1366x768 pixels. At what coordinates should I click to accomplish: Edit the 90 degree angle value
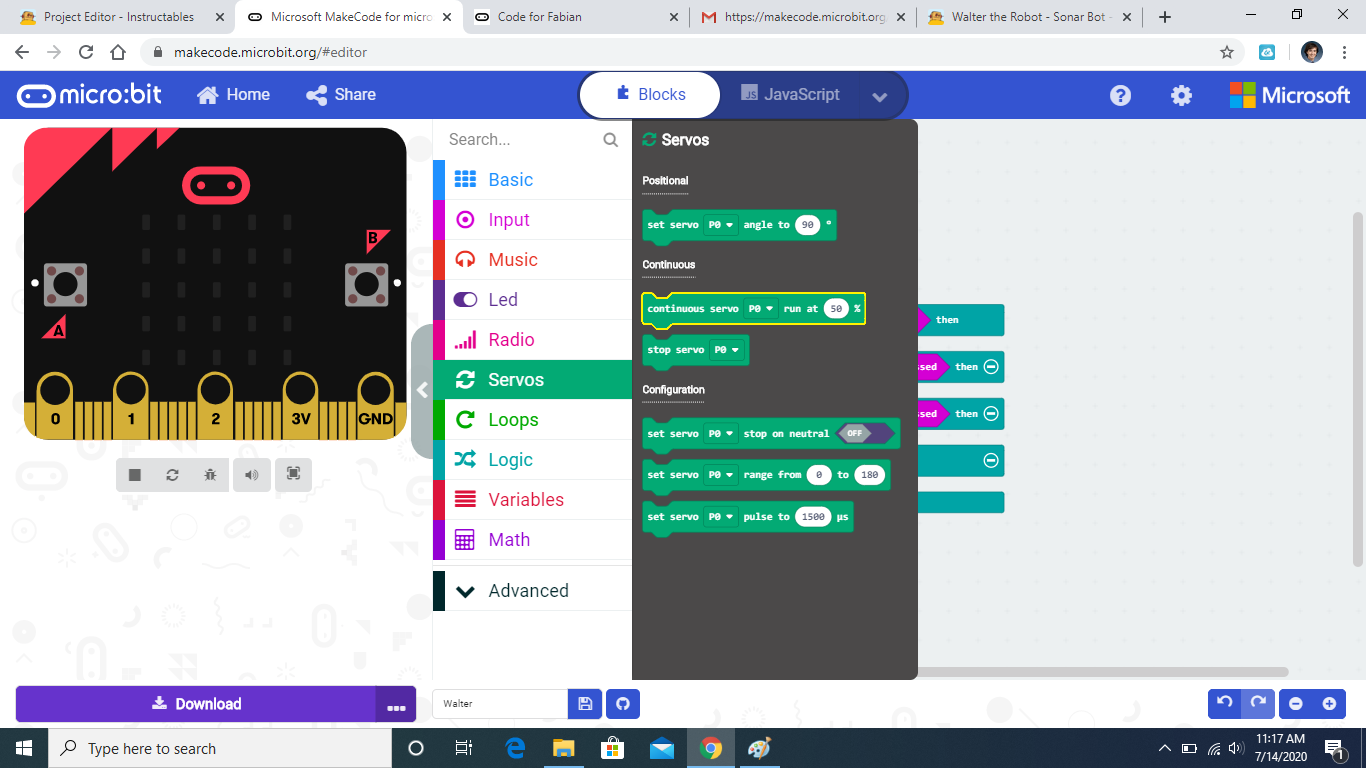[807, 225]
